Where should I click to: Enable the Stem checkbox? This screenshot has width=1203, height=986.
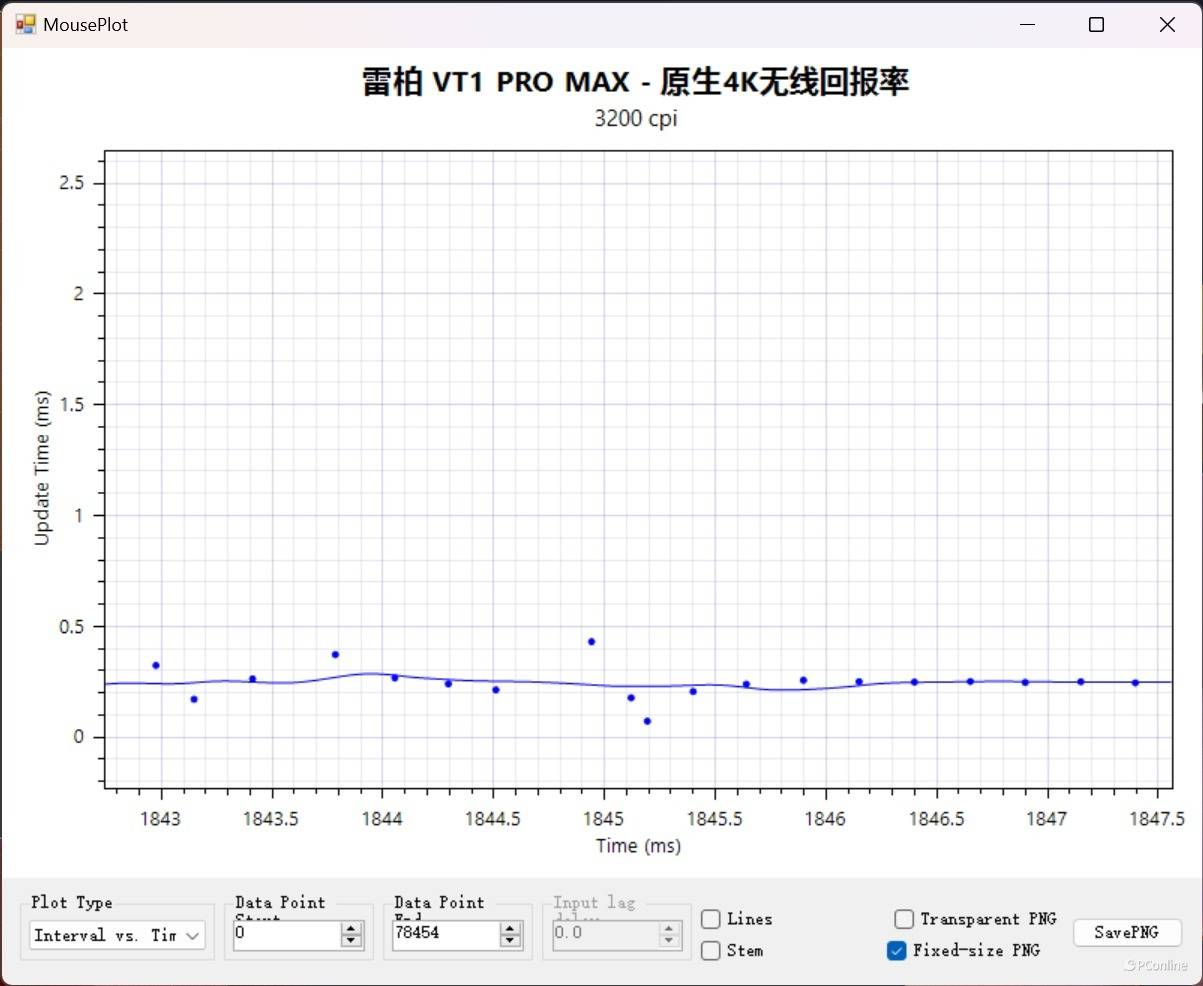711,951
